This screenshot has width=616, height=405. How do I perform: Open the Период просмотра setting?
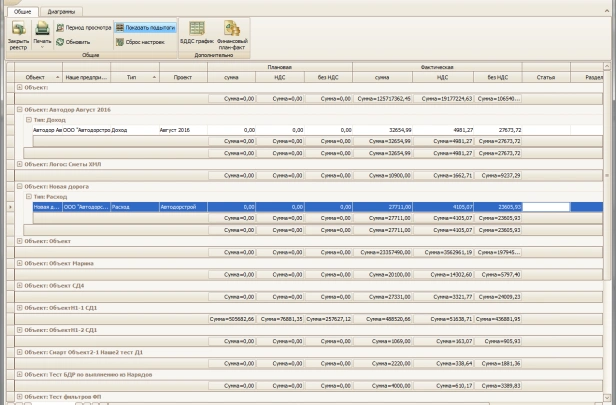(x=82, y=29)
